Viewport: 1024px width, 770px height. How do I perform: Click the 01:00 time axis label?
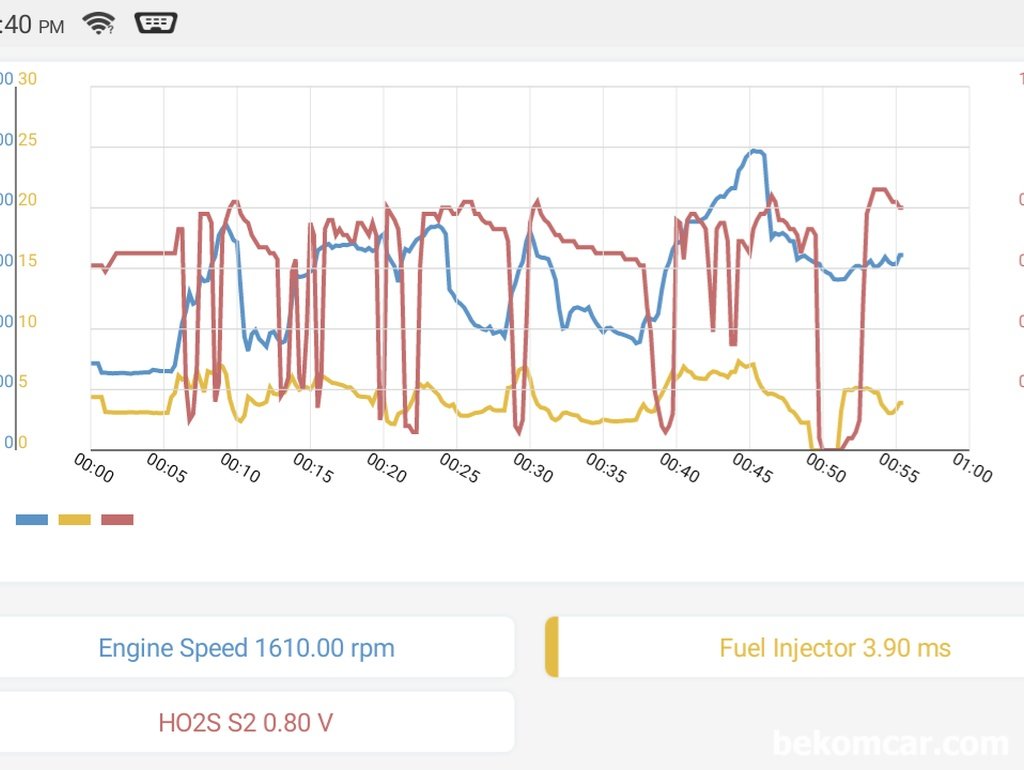click(972, 468)
